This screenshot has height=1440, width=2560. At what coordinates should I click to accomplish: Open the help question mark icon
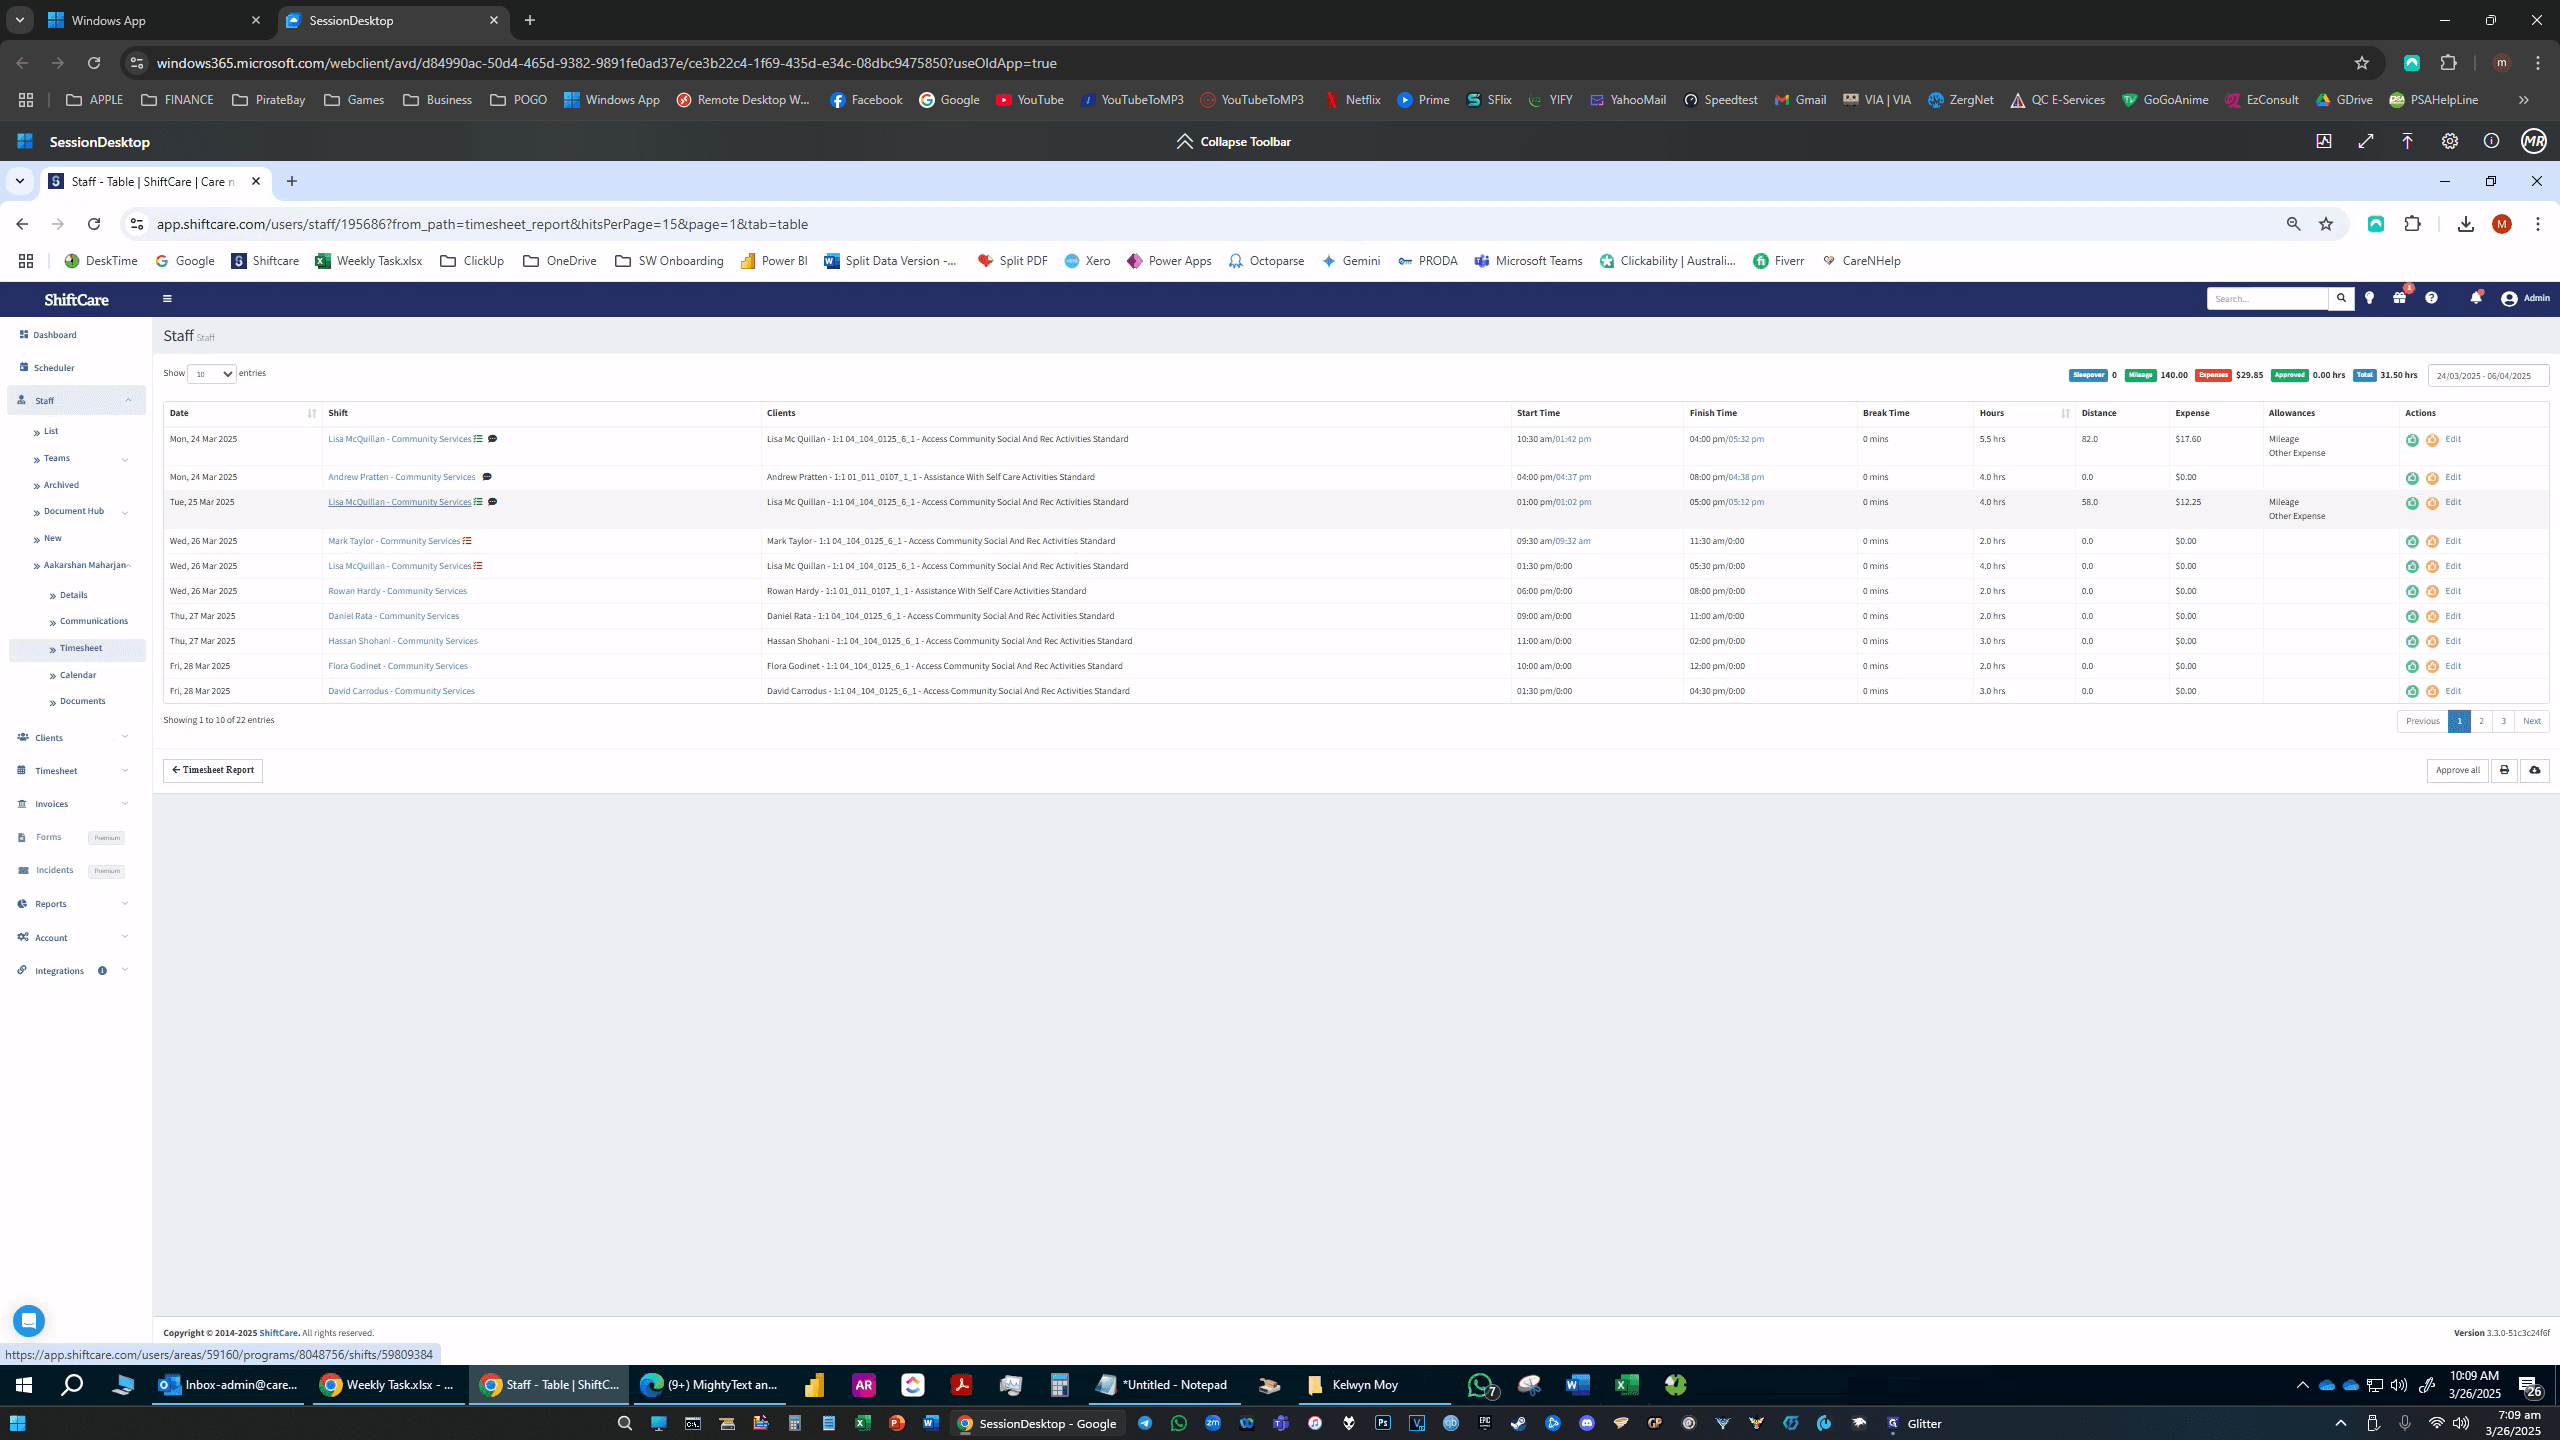tap(2431, 298)
